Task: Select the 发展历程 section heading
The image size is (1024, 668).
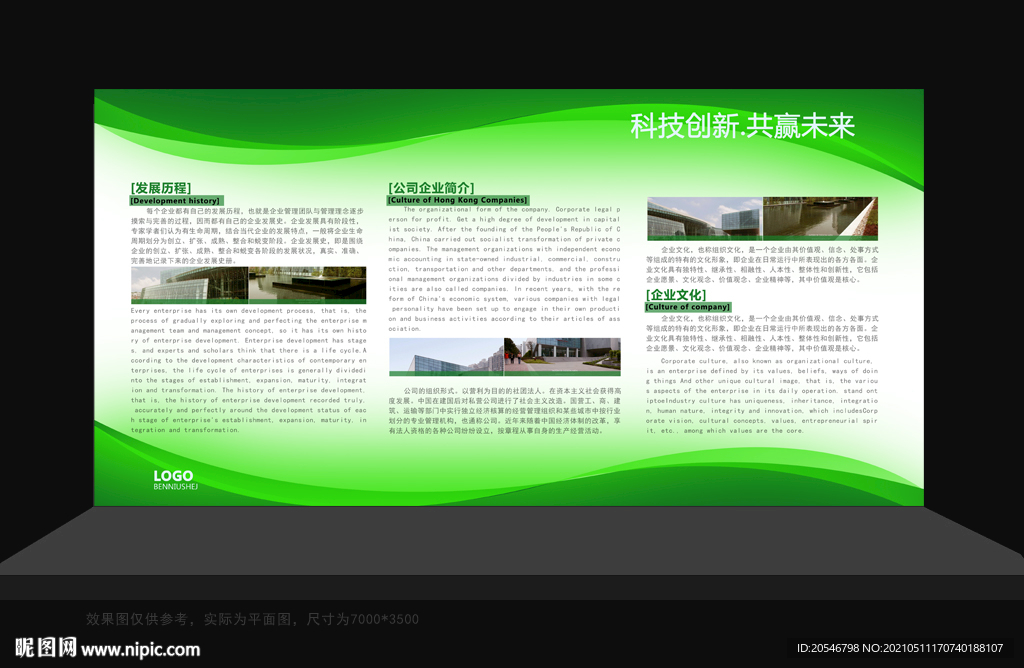Action: point(161,188)
